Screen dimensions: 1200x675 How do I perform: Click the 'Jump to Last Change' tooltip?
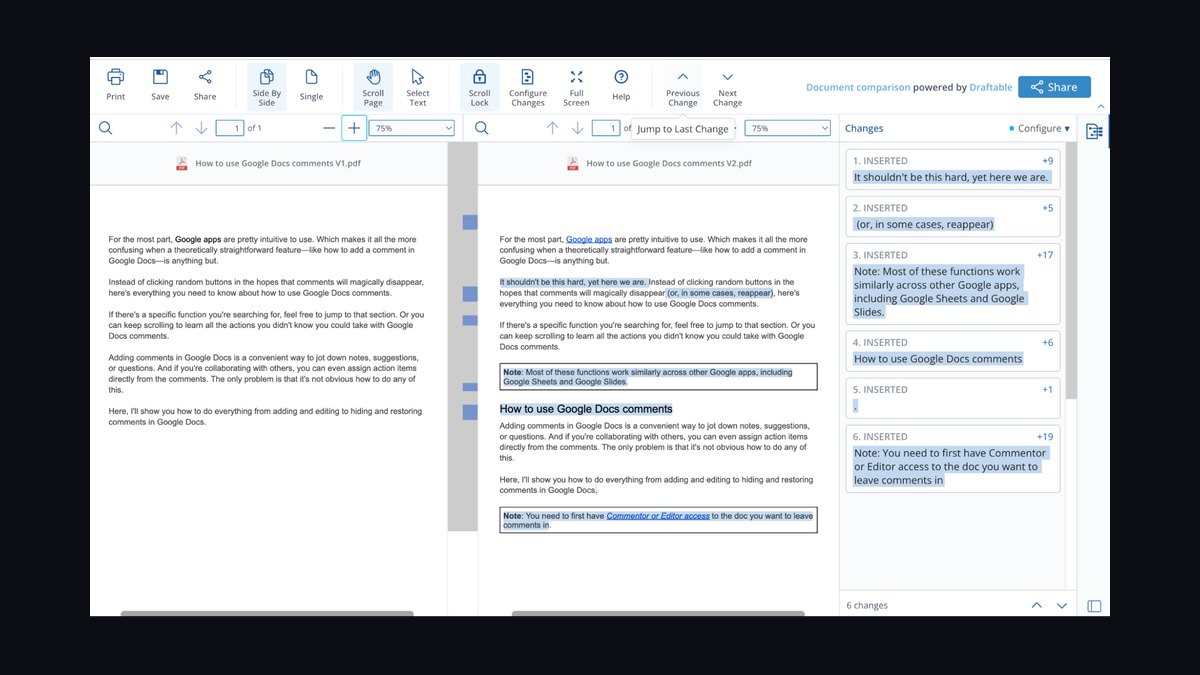point(683,129)
